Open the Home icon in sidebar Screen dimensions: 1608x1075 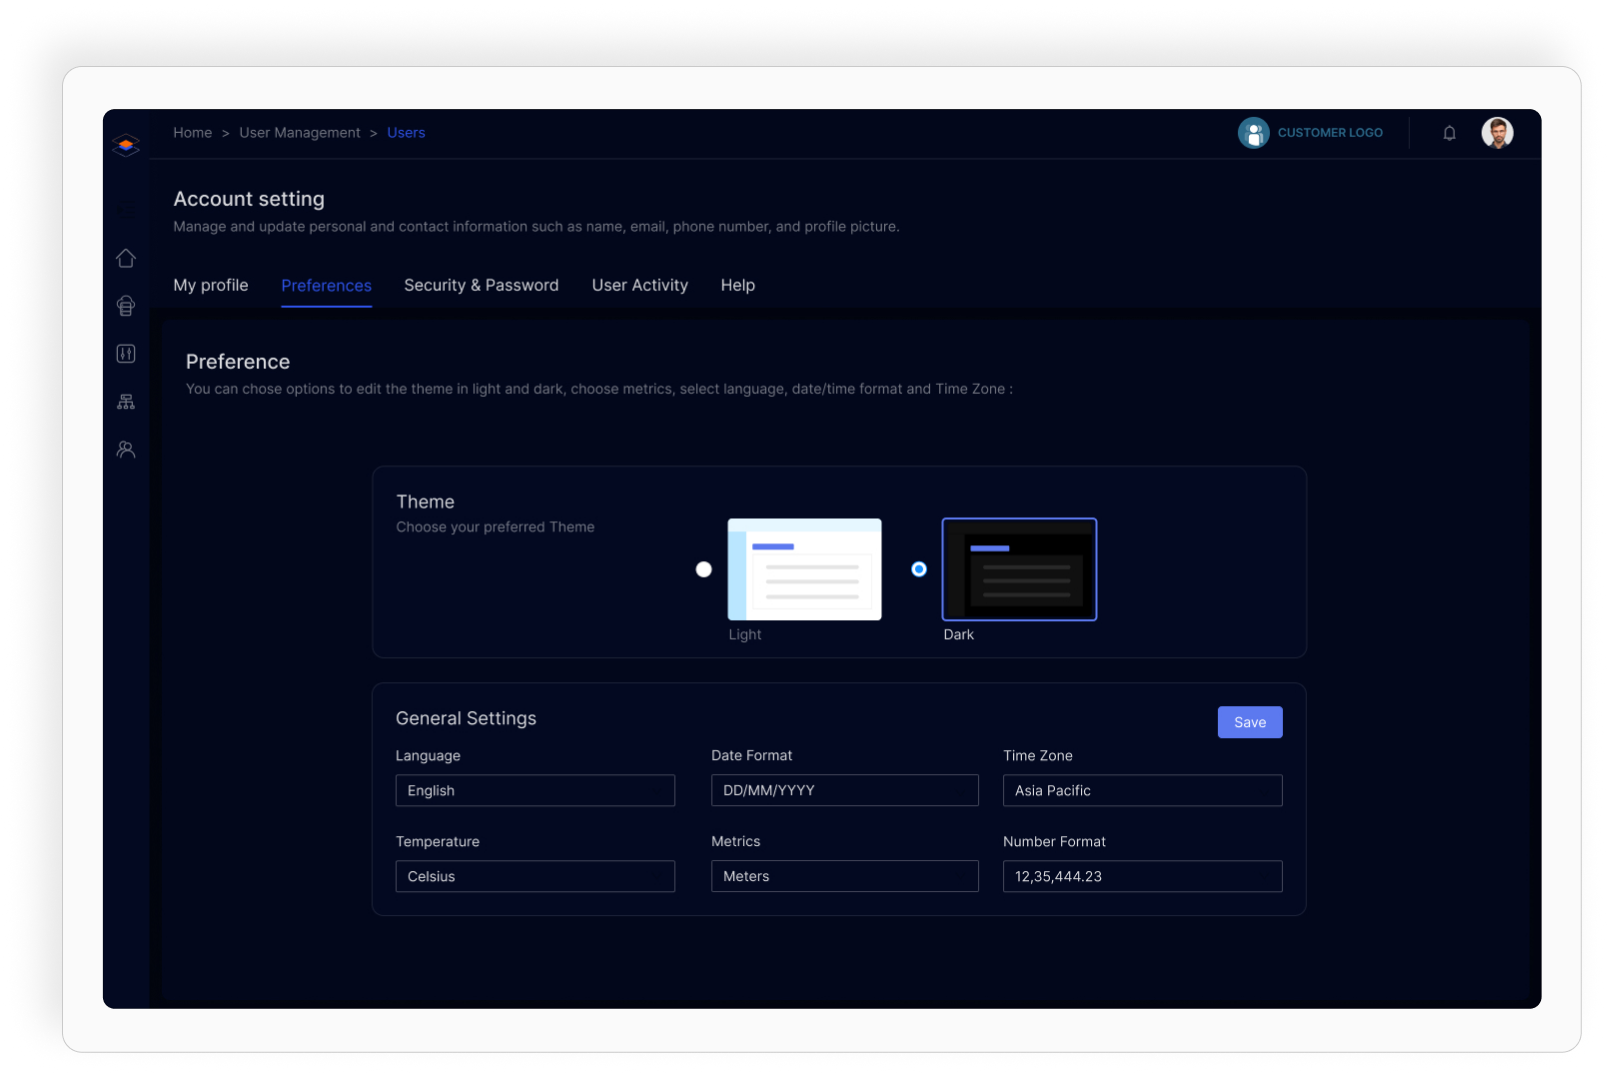tap(126, 258)
